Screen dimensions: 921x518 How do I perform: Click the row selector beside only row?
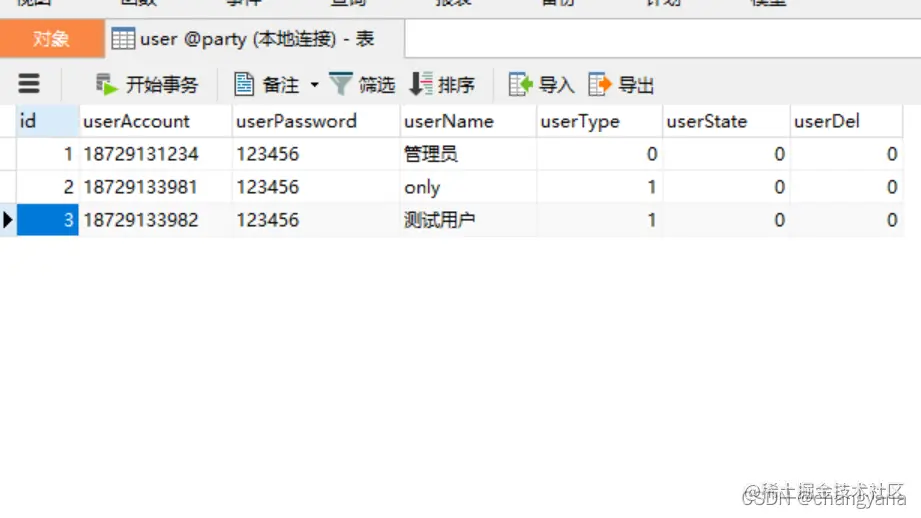8,187
